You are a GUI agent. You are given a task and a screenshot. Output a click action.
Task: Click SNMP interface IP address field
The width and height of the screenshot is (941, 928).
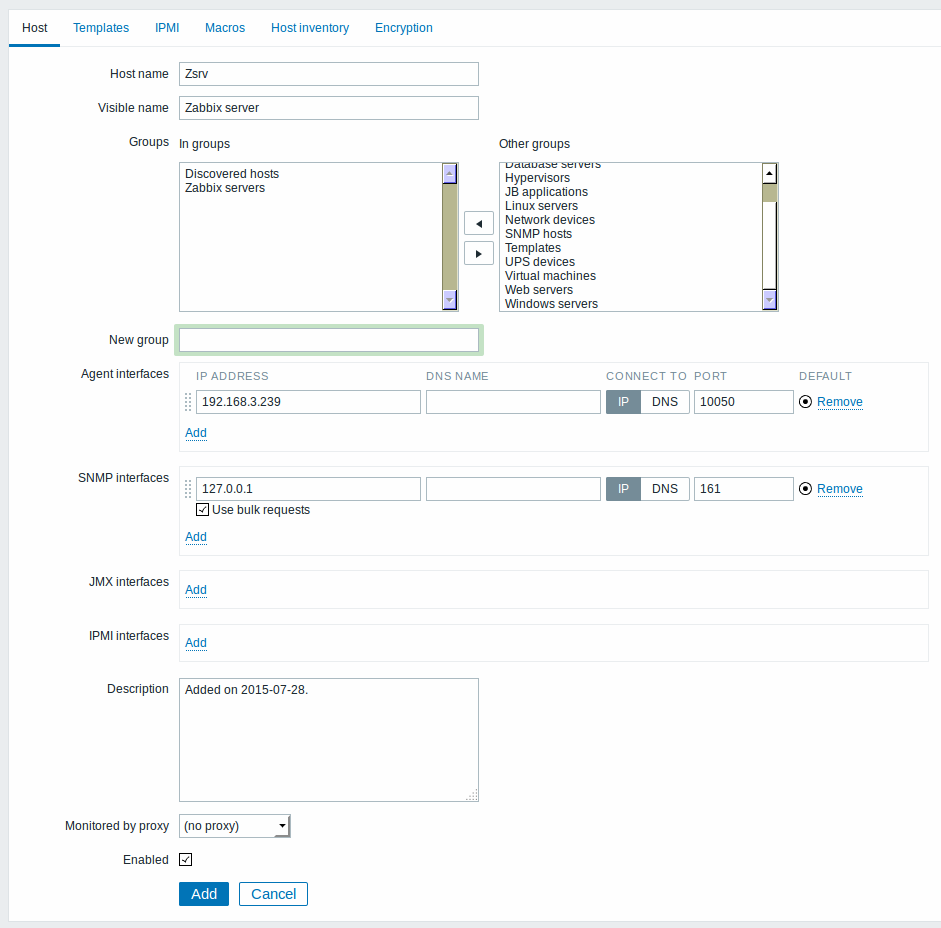[308, 489]
